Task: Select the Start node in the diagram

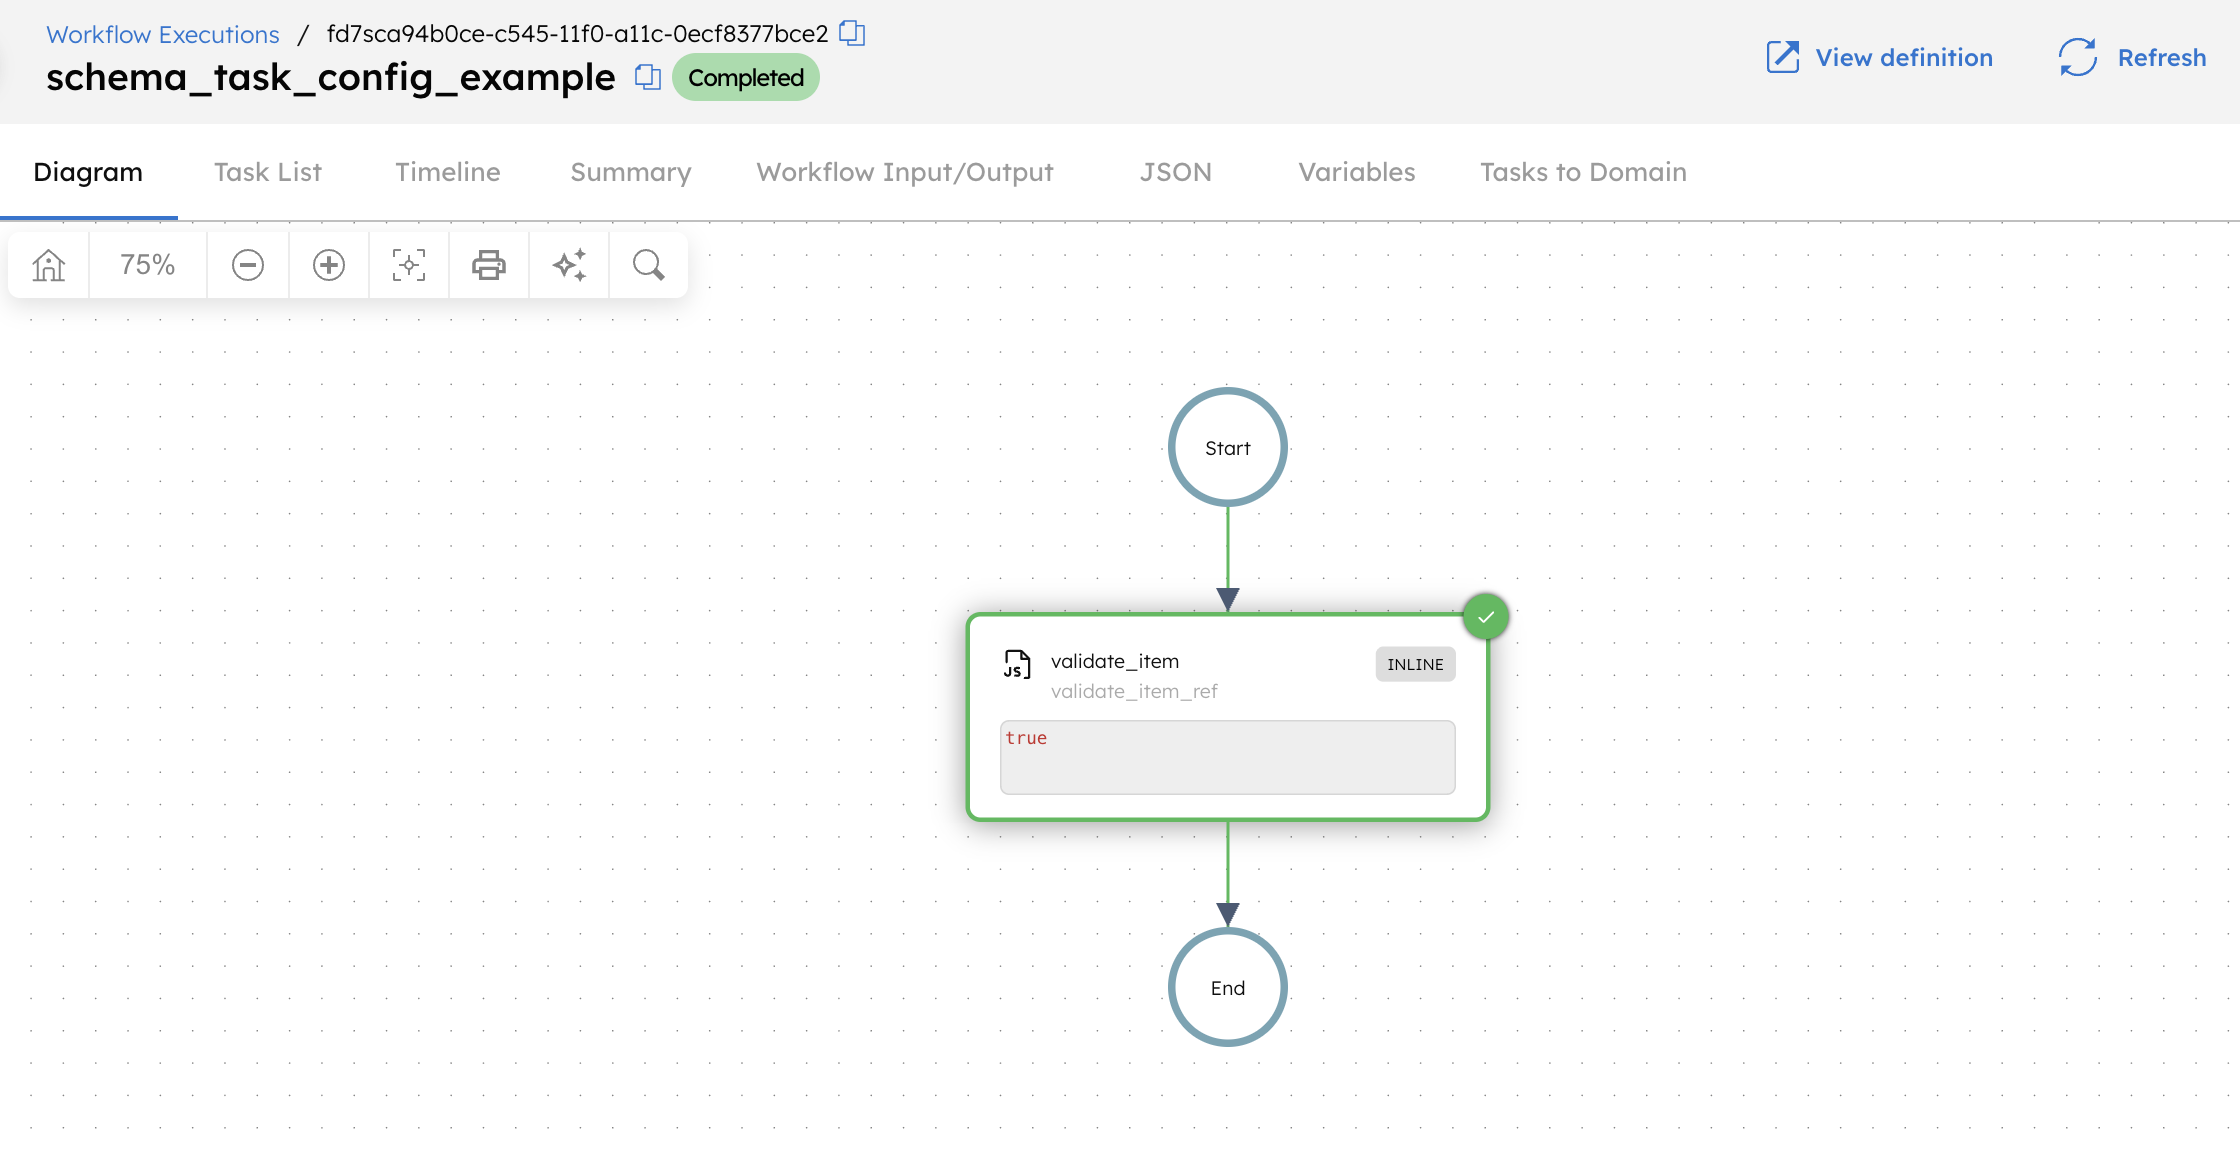Action: tap(1227, 447)
